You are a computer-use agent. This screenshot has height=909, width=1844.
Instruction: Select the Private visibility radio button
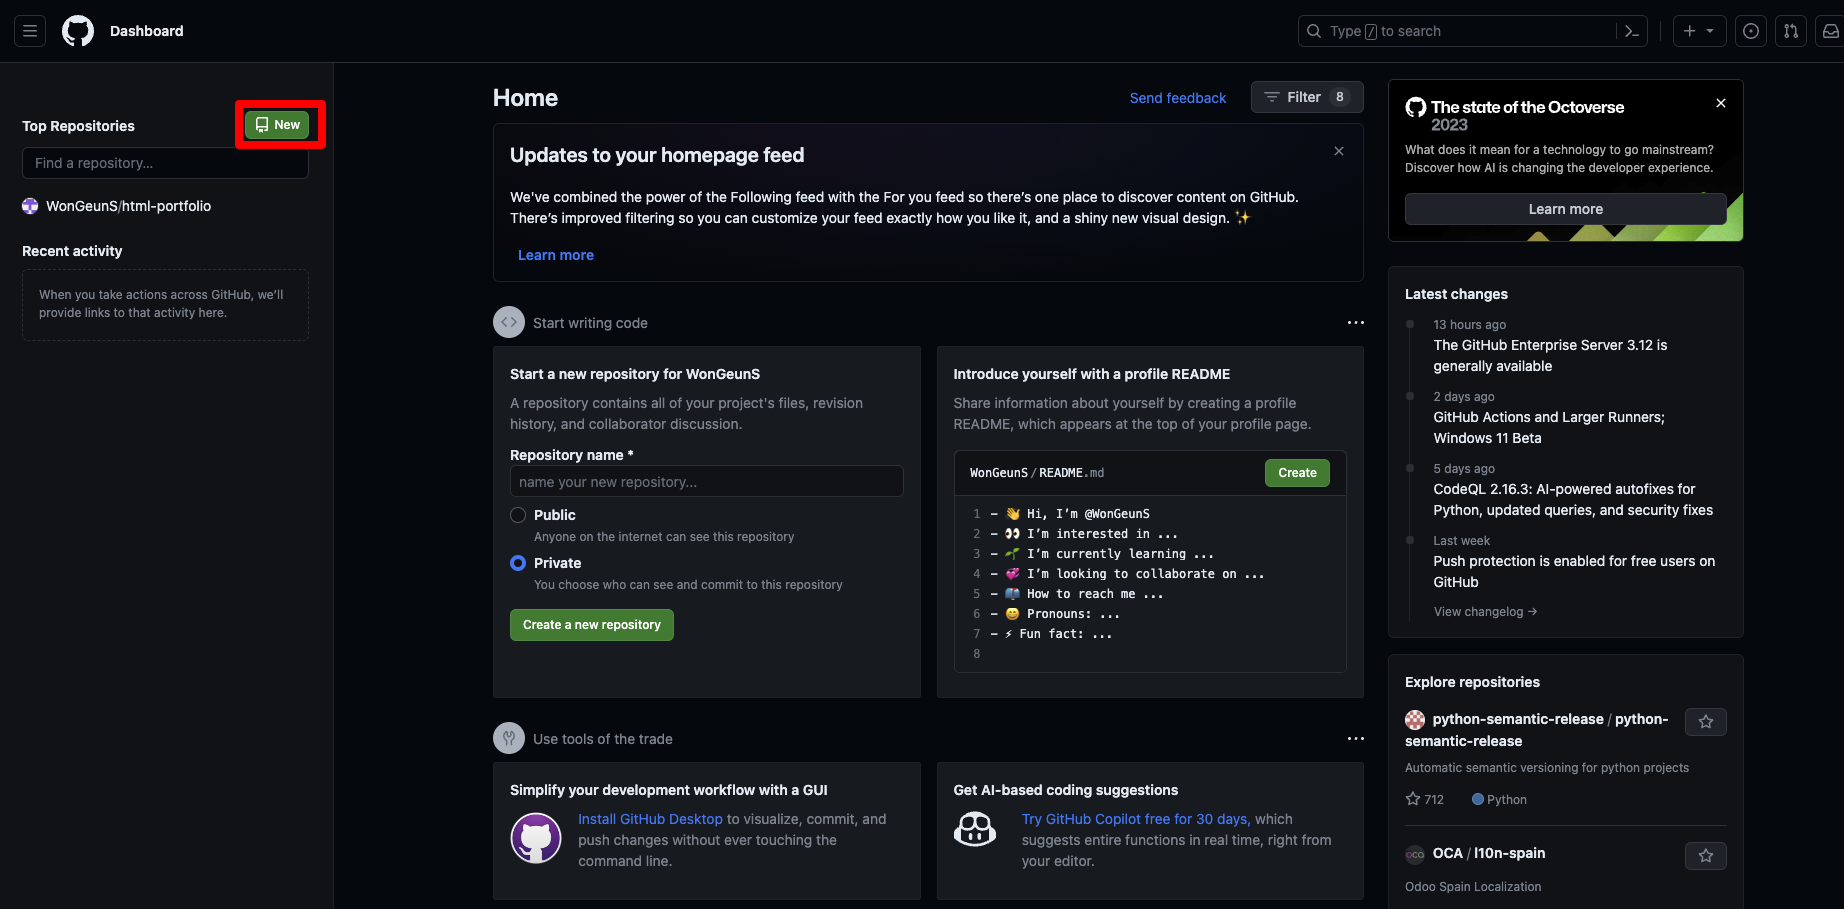coord(518,563)
